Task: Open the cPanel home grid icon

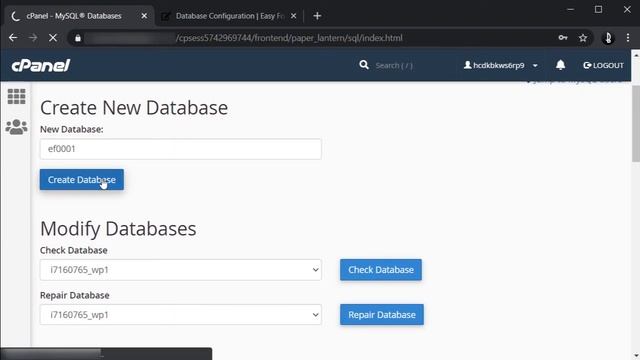Action: coord(16,97)
